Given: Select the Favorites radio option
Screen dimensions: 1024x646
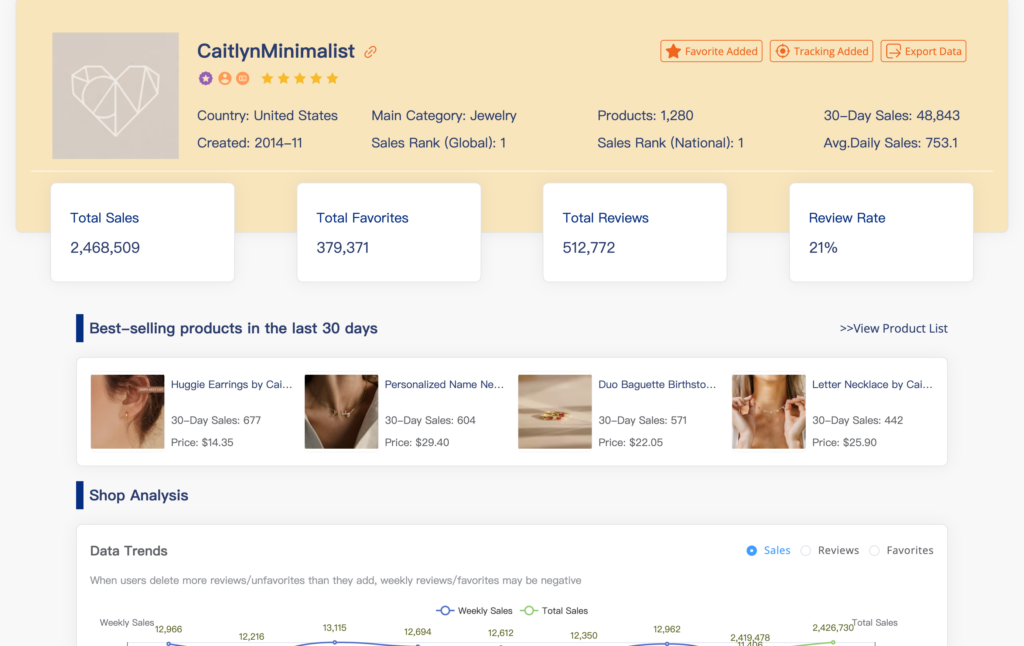Looking at the screenshot, I should click(x=875, y=550).
